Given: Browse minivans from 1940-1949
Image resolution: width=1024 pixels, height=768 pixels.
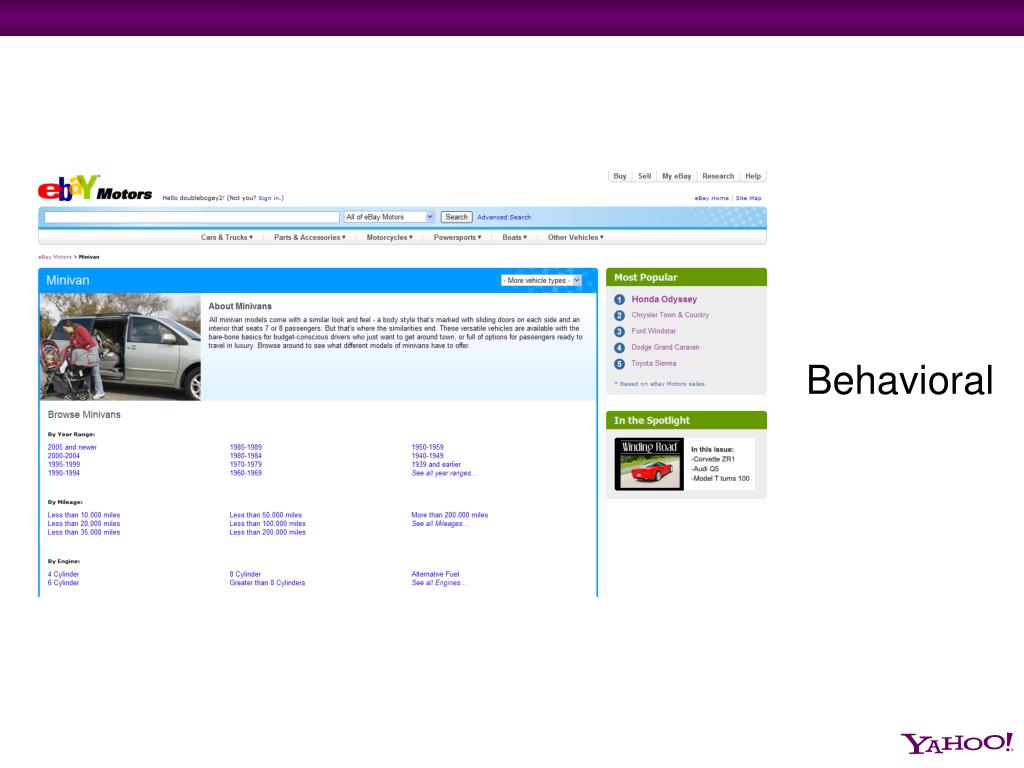Looking at the screenshot, I should click(x=427, y=456).
